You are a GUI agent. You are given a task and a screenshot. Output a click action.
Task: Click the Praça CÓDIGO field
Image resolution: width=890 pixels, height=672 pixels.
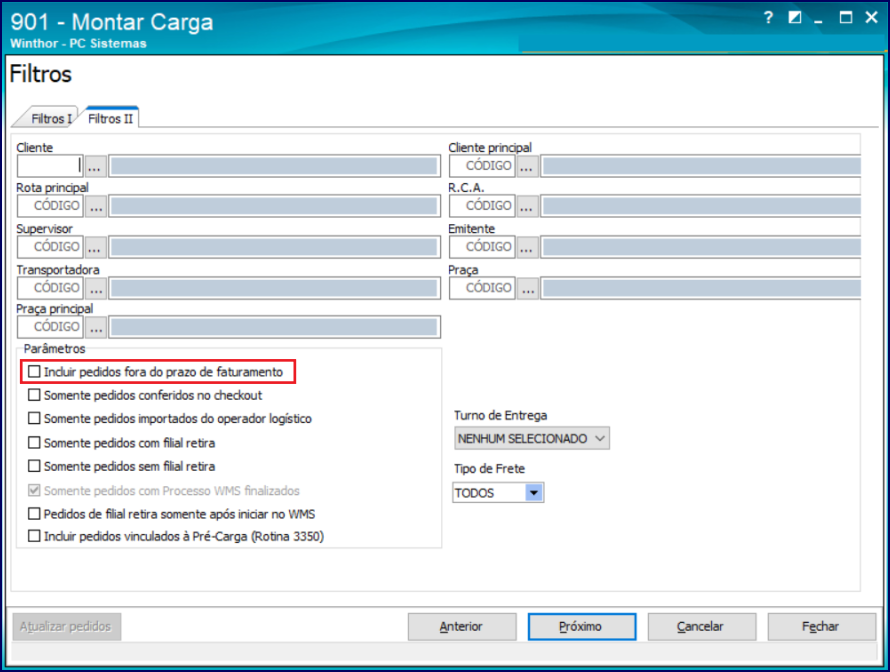click(482, 288)
